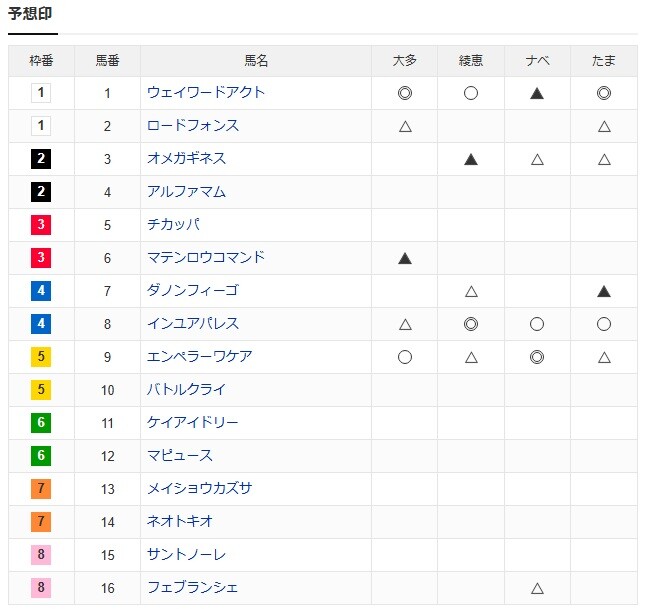Screen dimensions: 646x609
Task: Open horse link ウェイワードアクト
Action: [x=206, y=92]
